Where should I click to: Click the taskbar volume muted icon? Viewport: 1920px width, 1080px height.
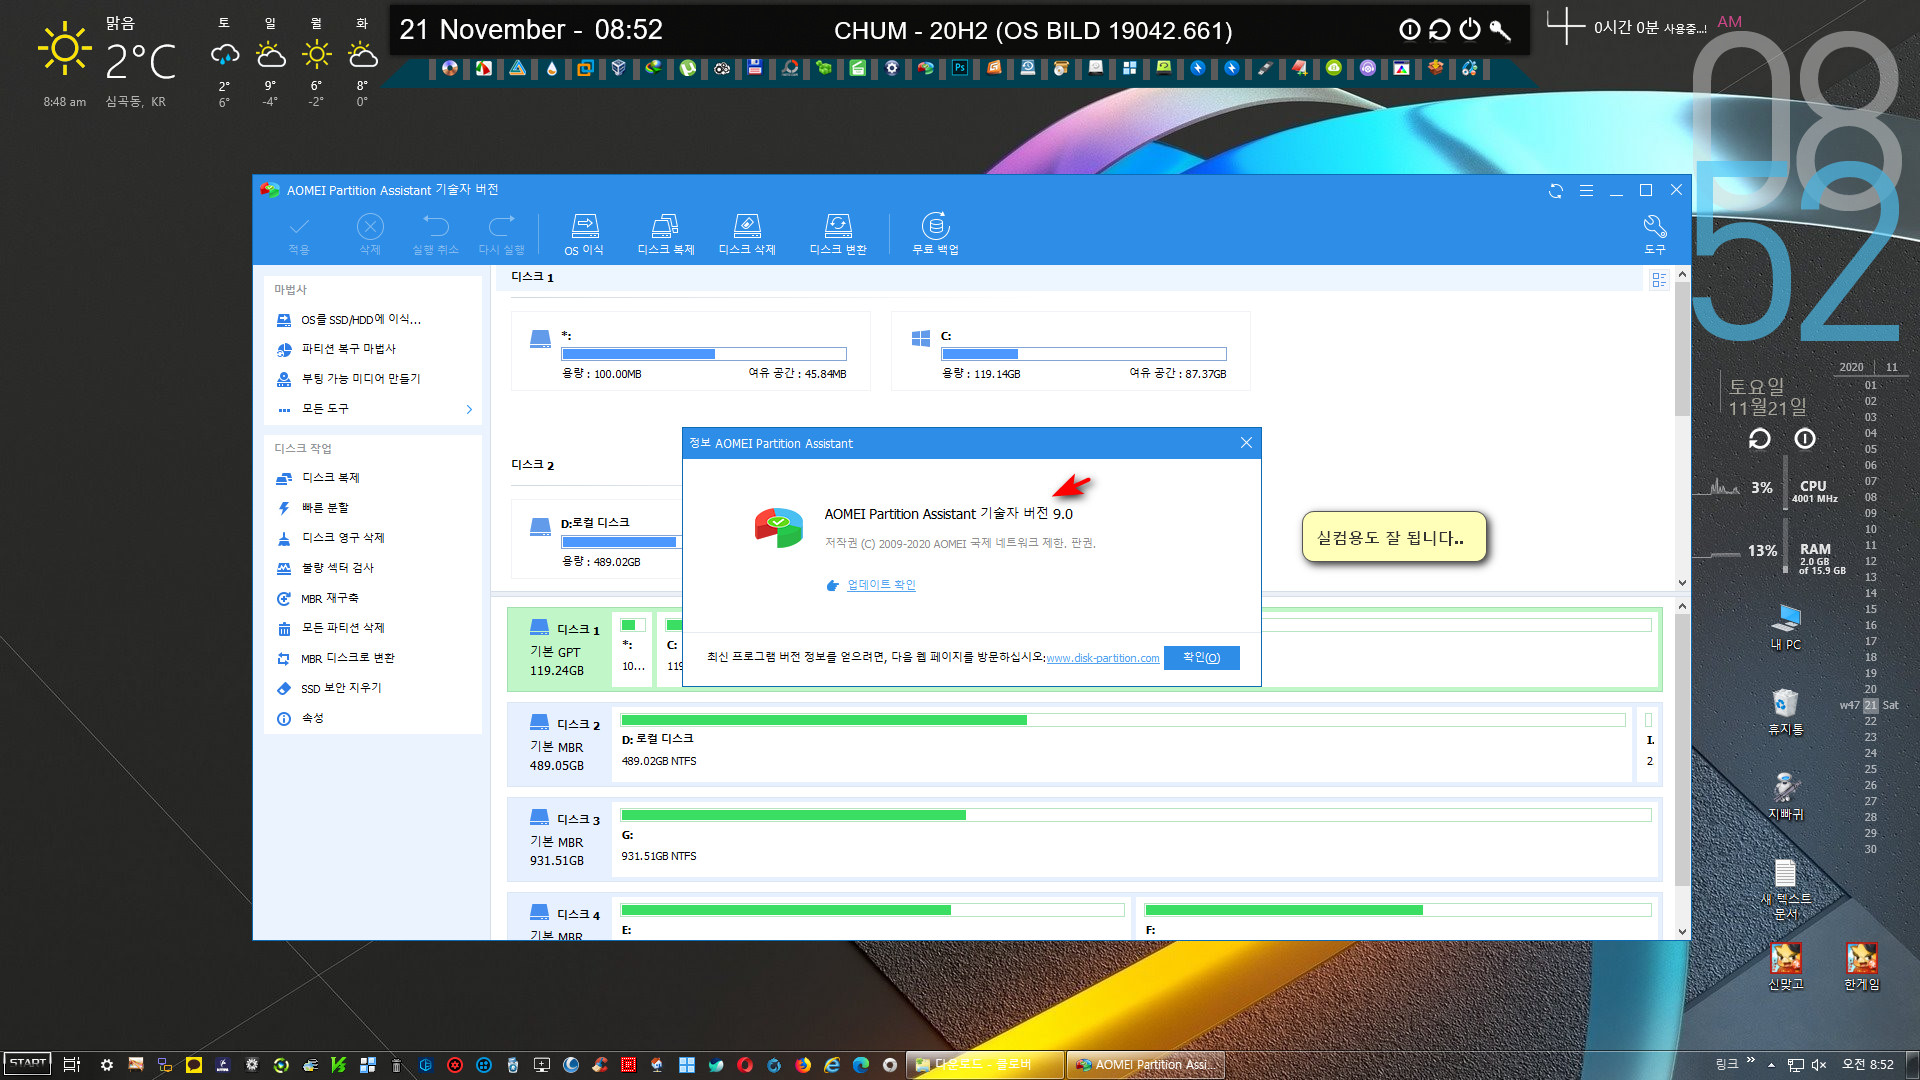point(1819,1065)
